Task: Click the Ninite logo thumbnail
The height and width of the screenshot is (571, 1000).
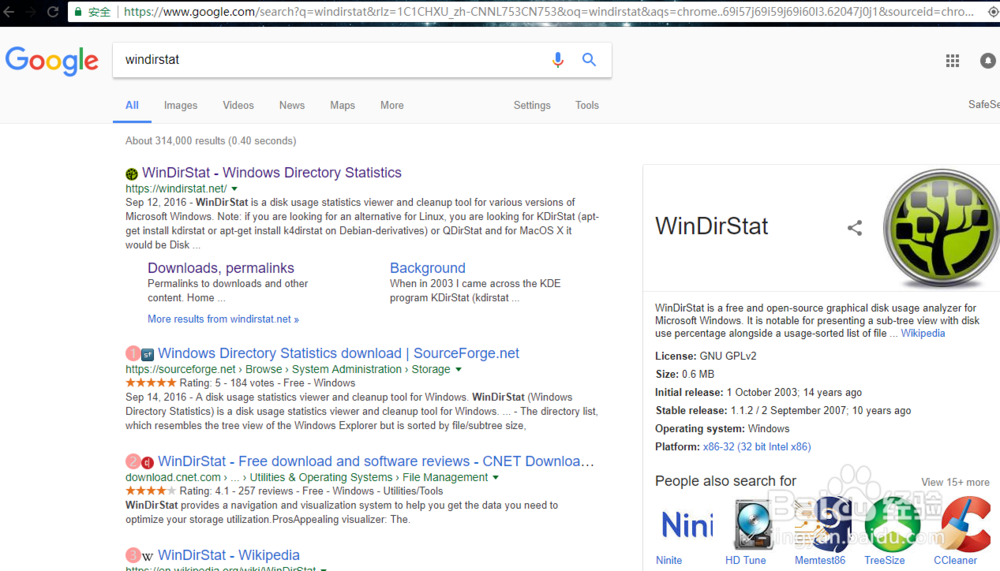Action: point(688,525)
